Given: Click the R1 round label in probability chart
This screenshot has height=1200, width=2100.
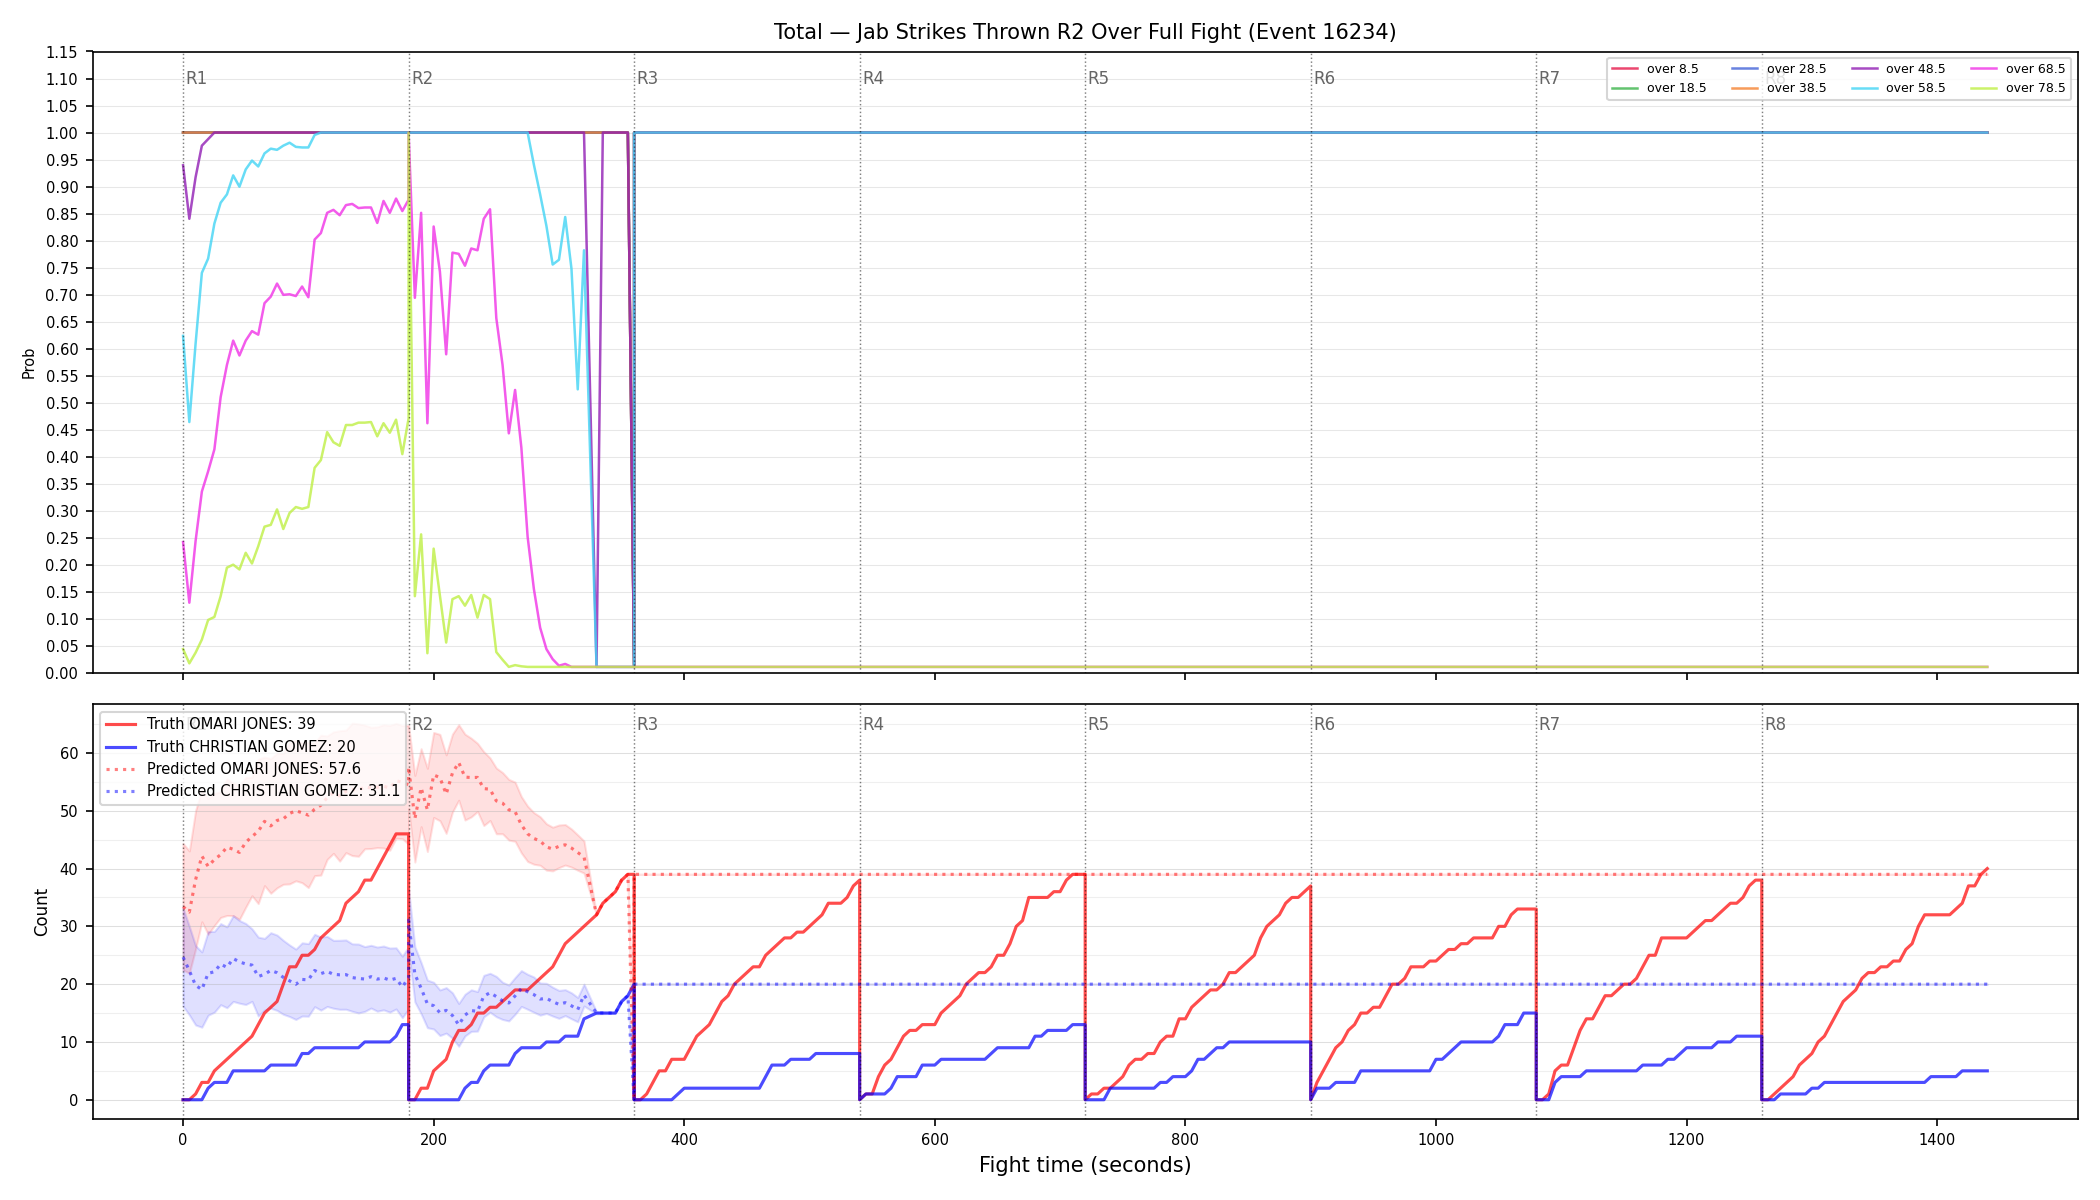Looking at the screenshot, I should pos(196,78).
